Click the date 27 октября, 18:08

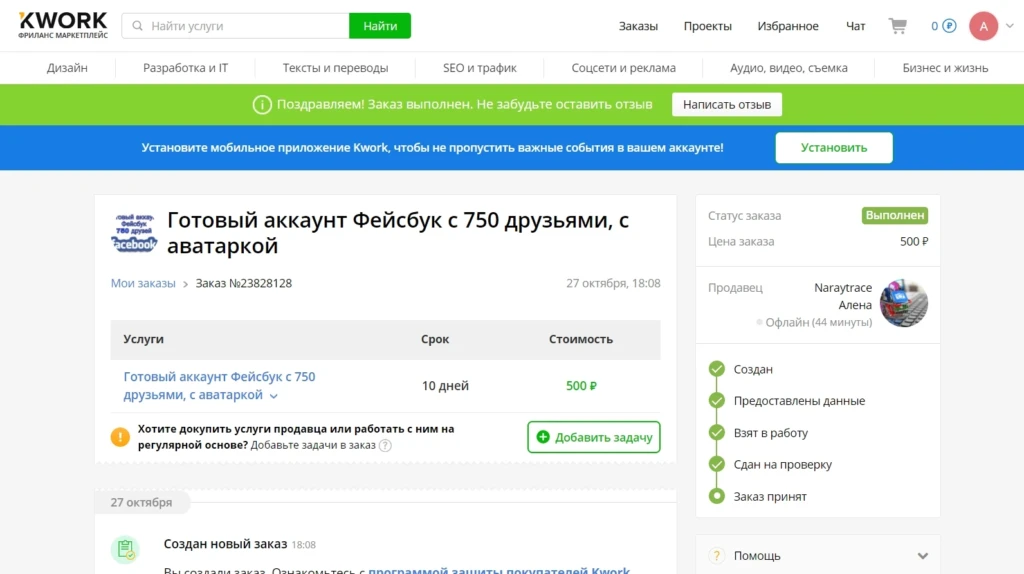pos(613,283)
